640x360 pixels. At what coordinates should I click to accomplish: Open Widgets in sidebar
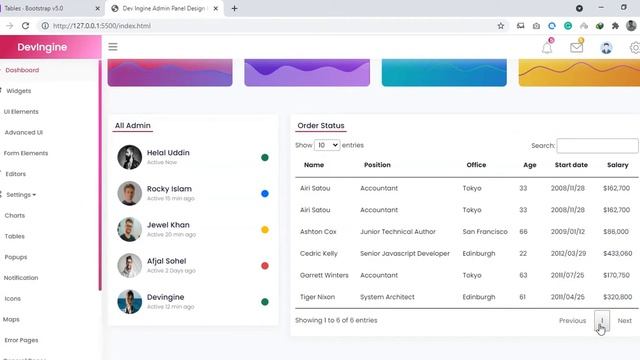click(18, 91)
